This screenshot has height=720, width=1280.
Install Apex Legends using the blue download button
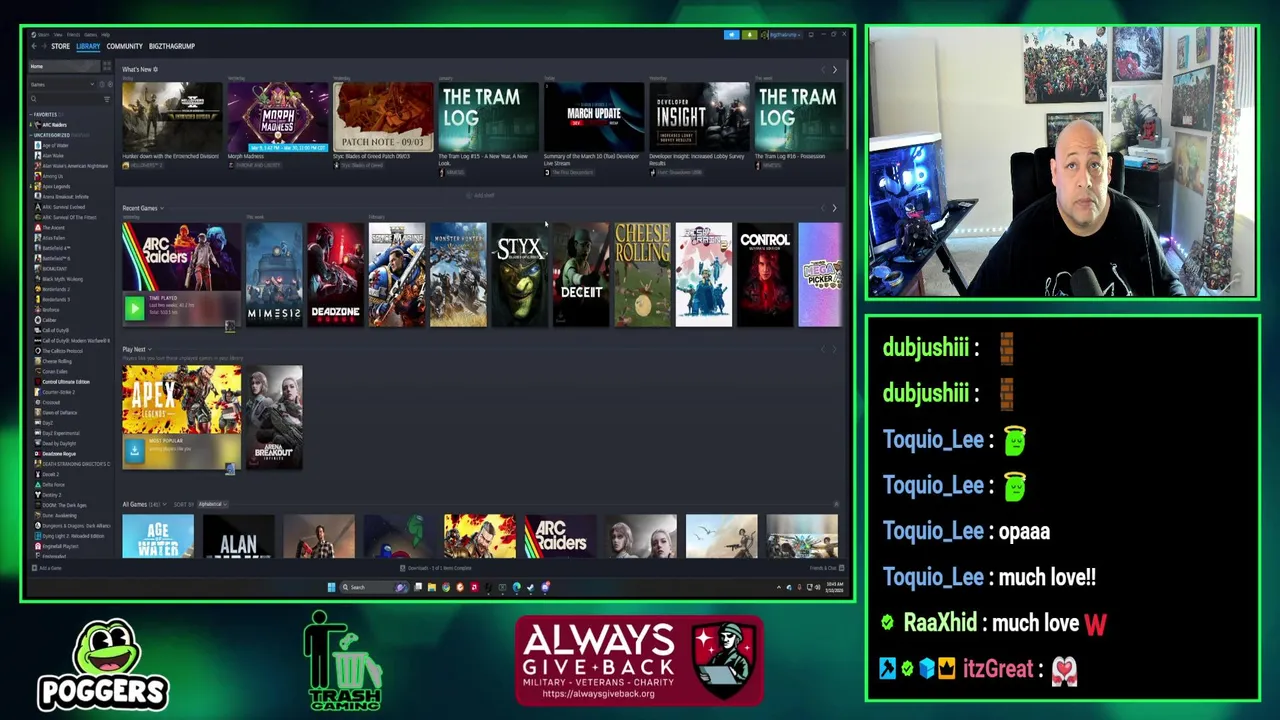(134, 451)
